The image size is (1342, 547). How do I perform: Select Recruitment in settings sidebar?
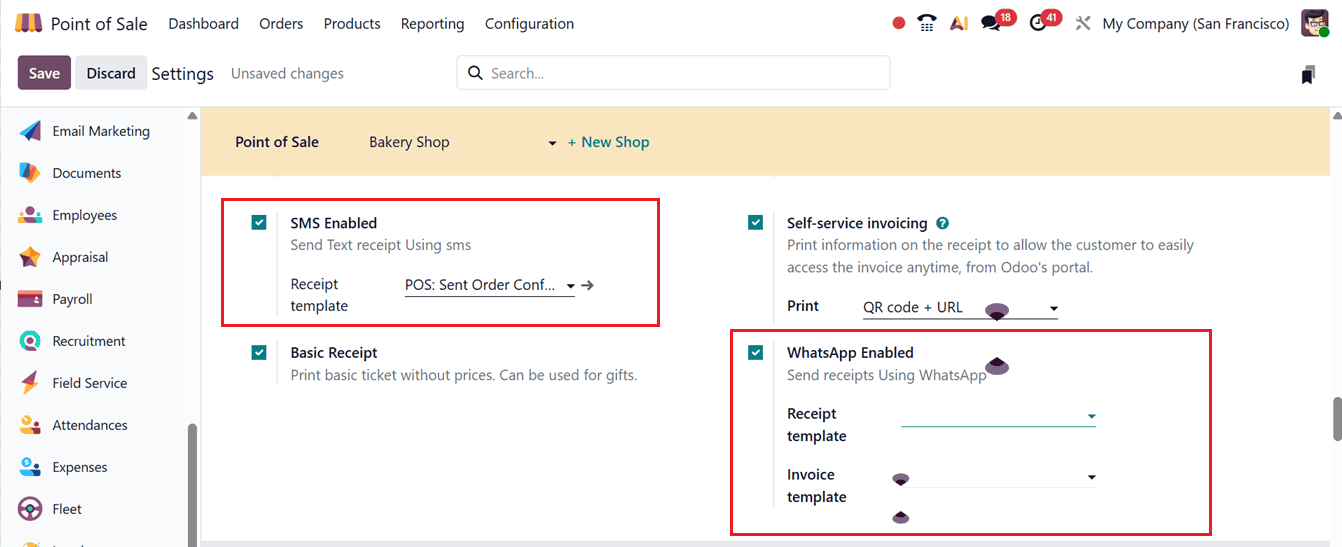89,341
